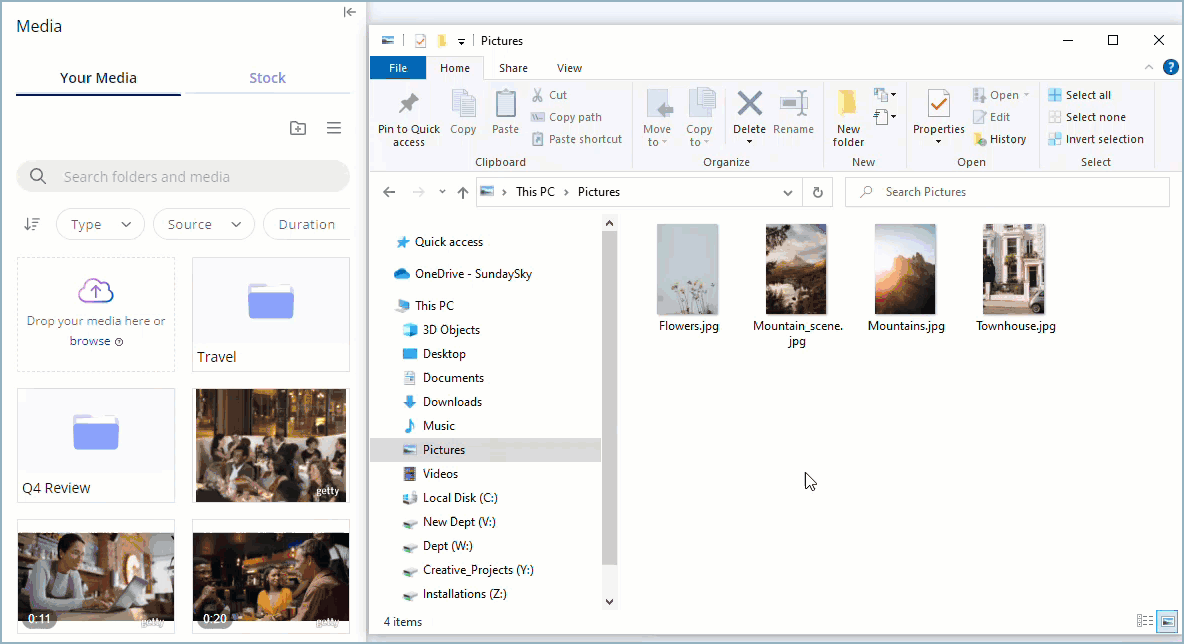Open the Source filter dropdown
This screenshot has height=644, width=1184.
203,224
